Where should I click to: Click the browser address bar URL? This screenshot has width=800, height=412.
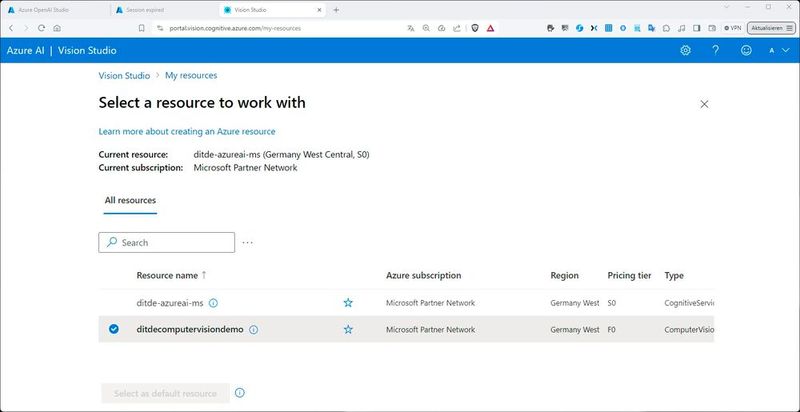click(235, 29)
